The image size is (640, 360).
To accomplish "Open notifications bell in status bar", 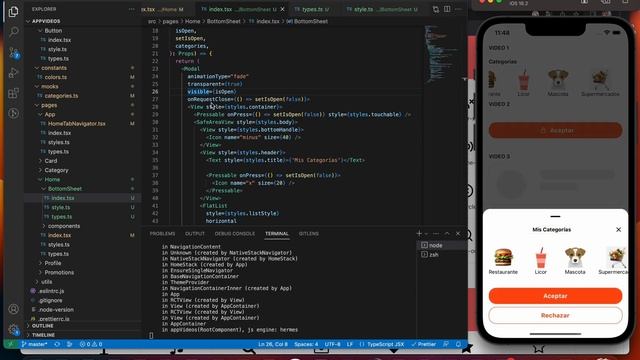I will pos(458,344).
